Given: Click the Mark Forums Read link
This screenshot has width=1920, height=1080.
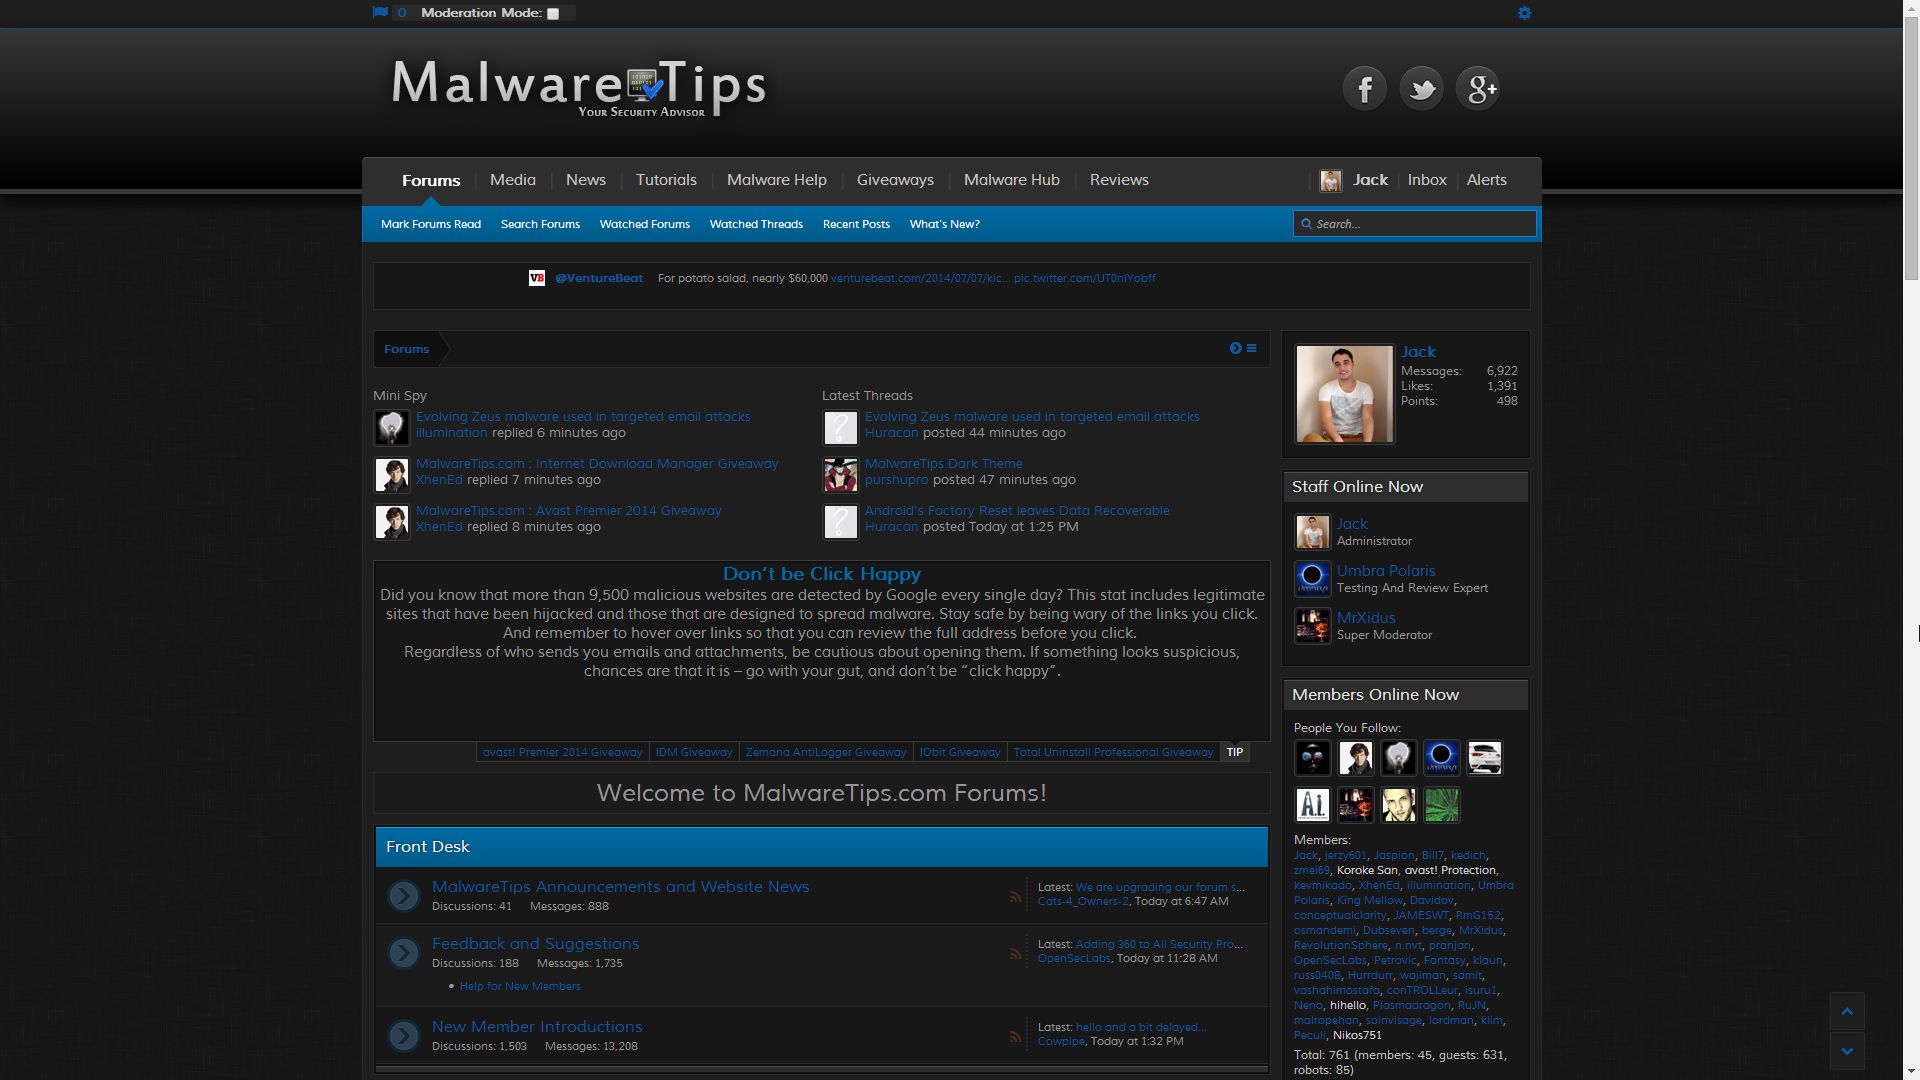Looking at the screenshot, I should tap(430, 224).
